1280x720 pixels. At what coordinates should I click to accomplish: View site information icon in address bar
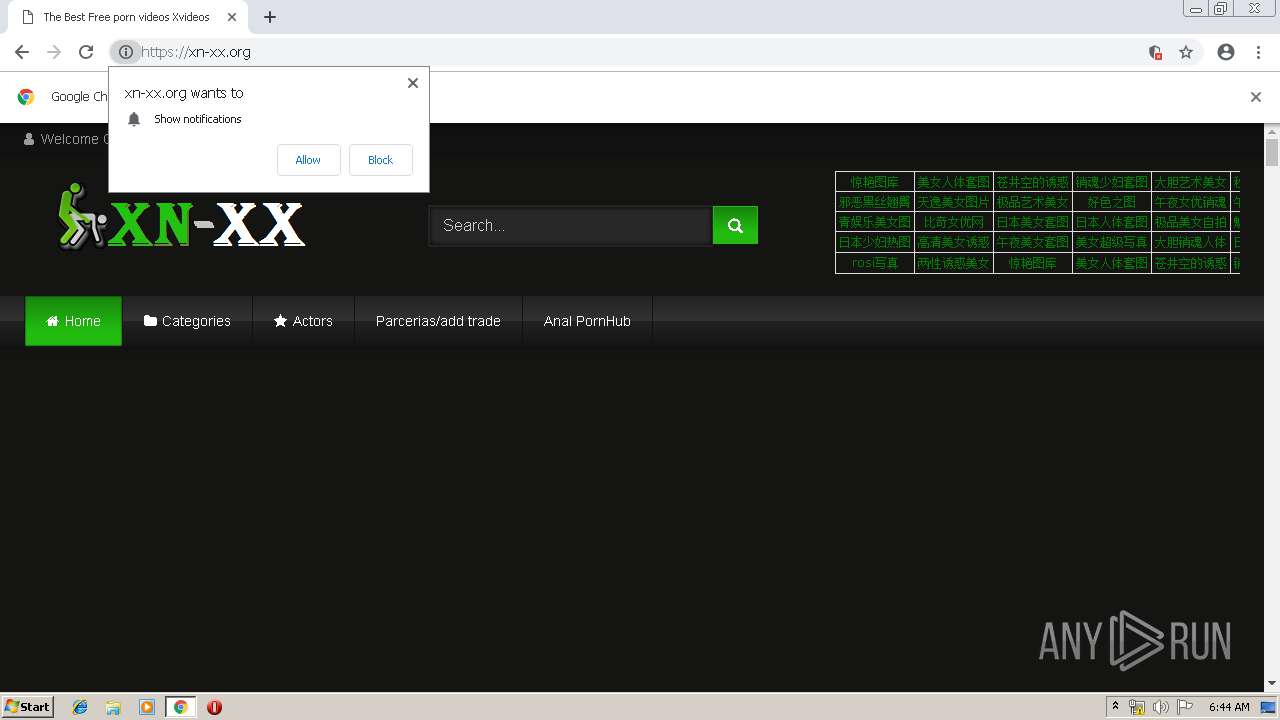(x=125, y=52)
